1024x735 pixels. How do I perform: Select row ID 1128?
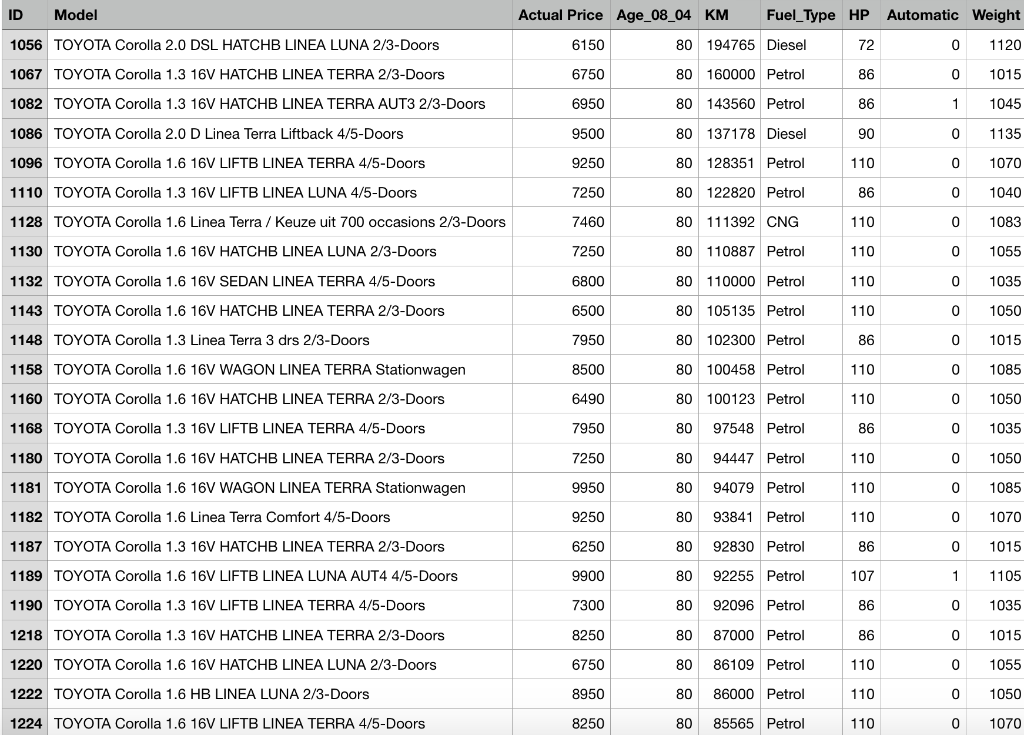24,222
